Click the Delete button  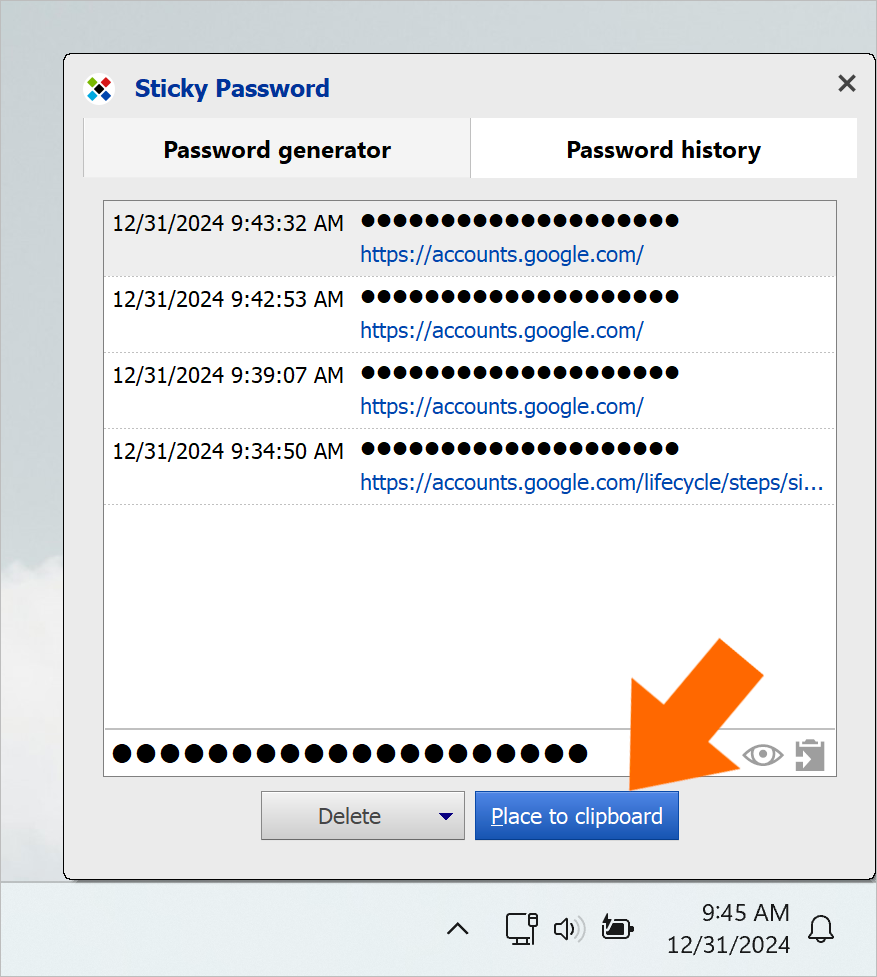[x=349, y=816]
